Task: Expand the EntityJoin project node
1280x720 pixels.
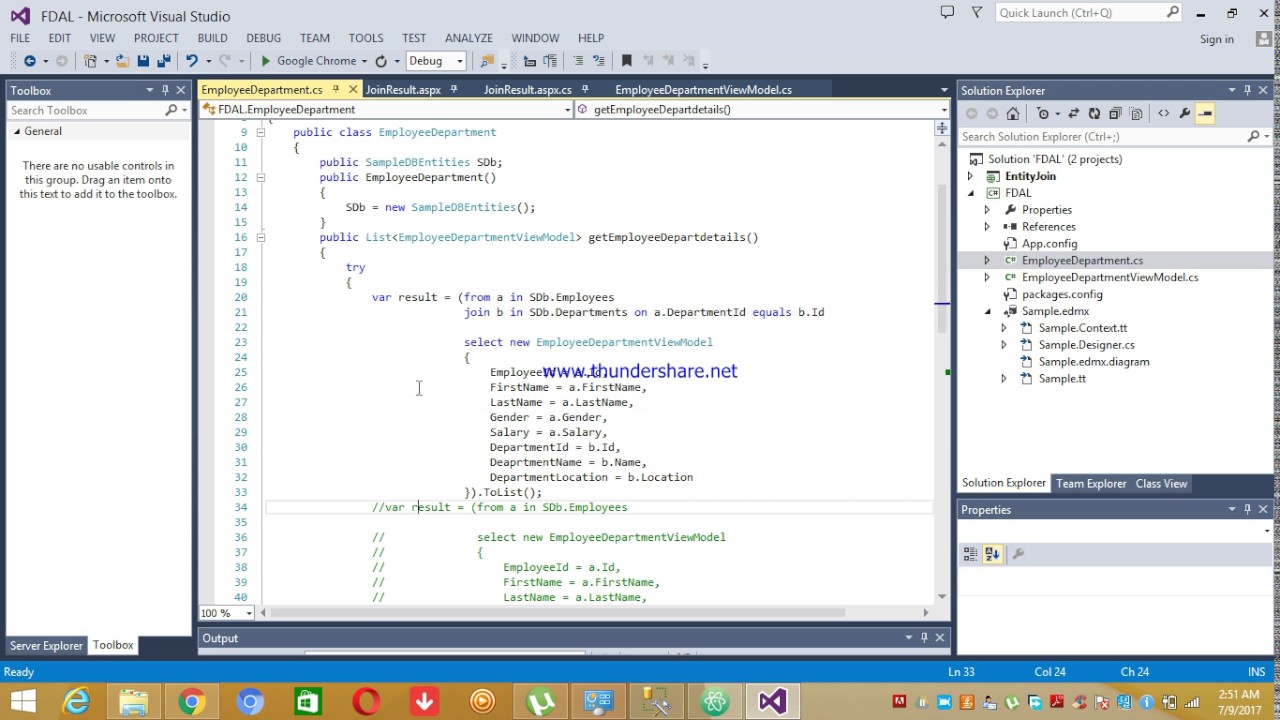Action: click(970, 176)
